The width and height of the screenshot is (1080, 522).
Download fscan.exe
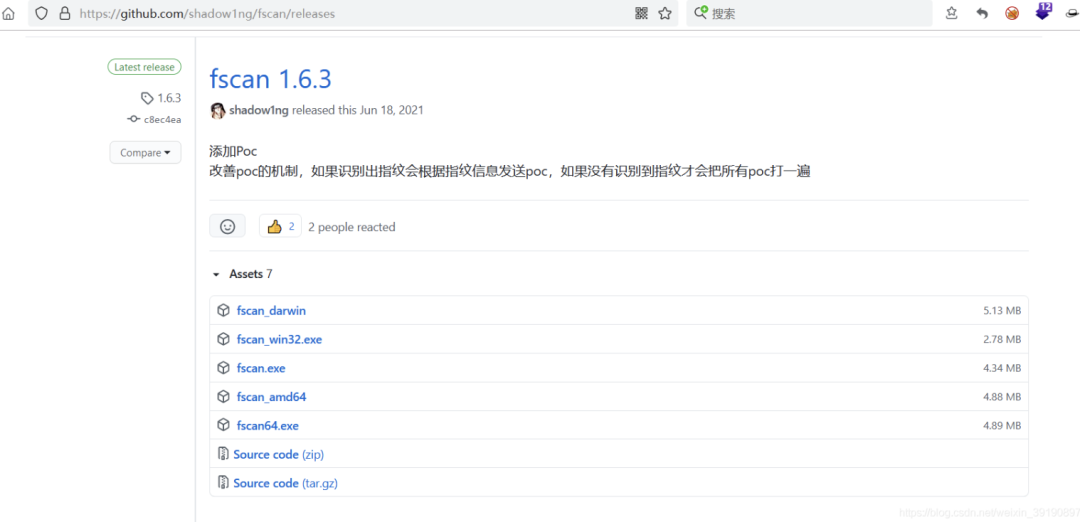tap(261, 368)
